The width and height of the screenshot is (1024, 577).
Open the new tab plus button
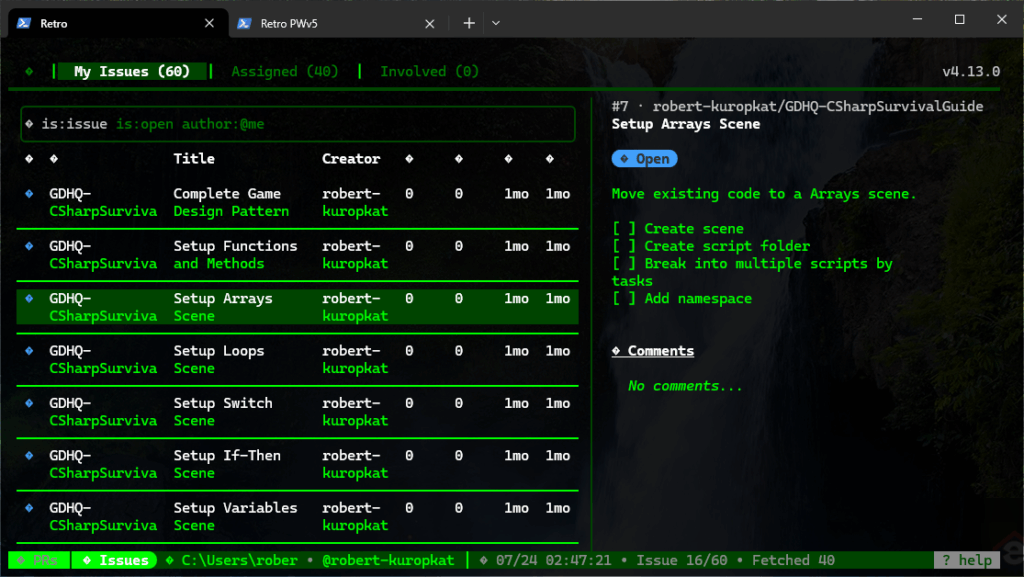[469, 23]
